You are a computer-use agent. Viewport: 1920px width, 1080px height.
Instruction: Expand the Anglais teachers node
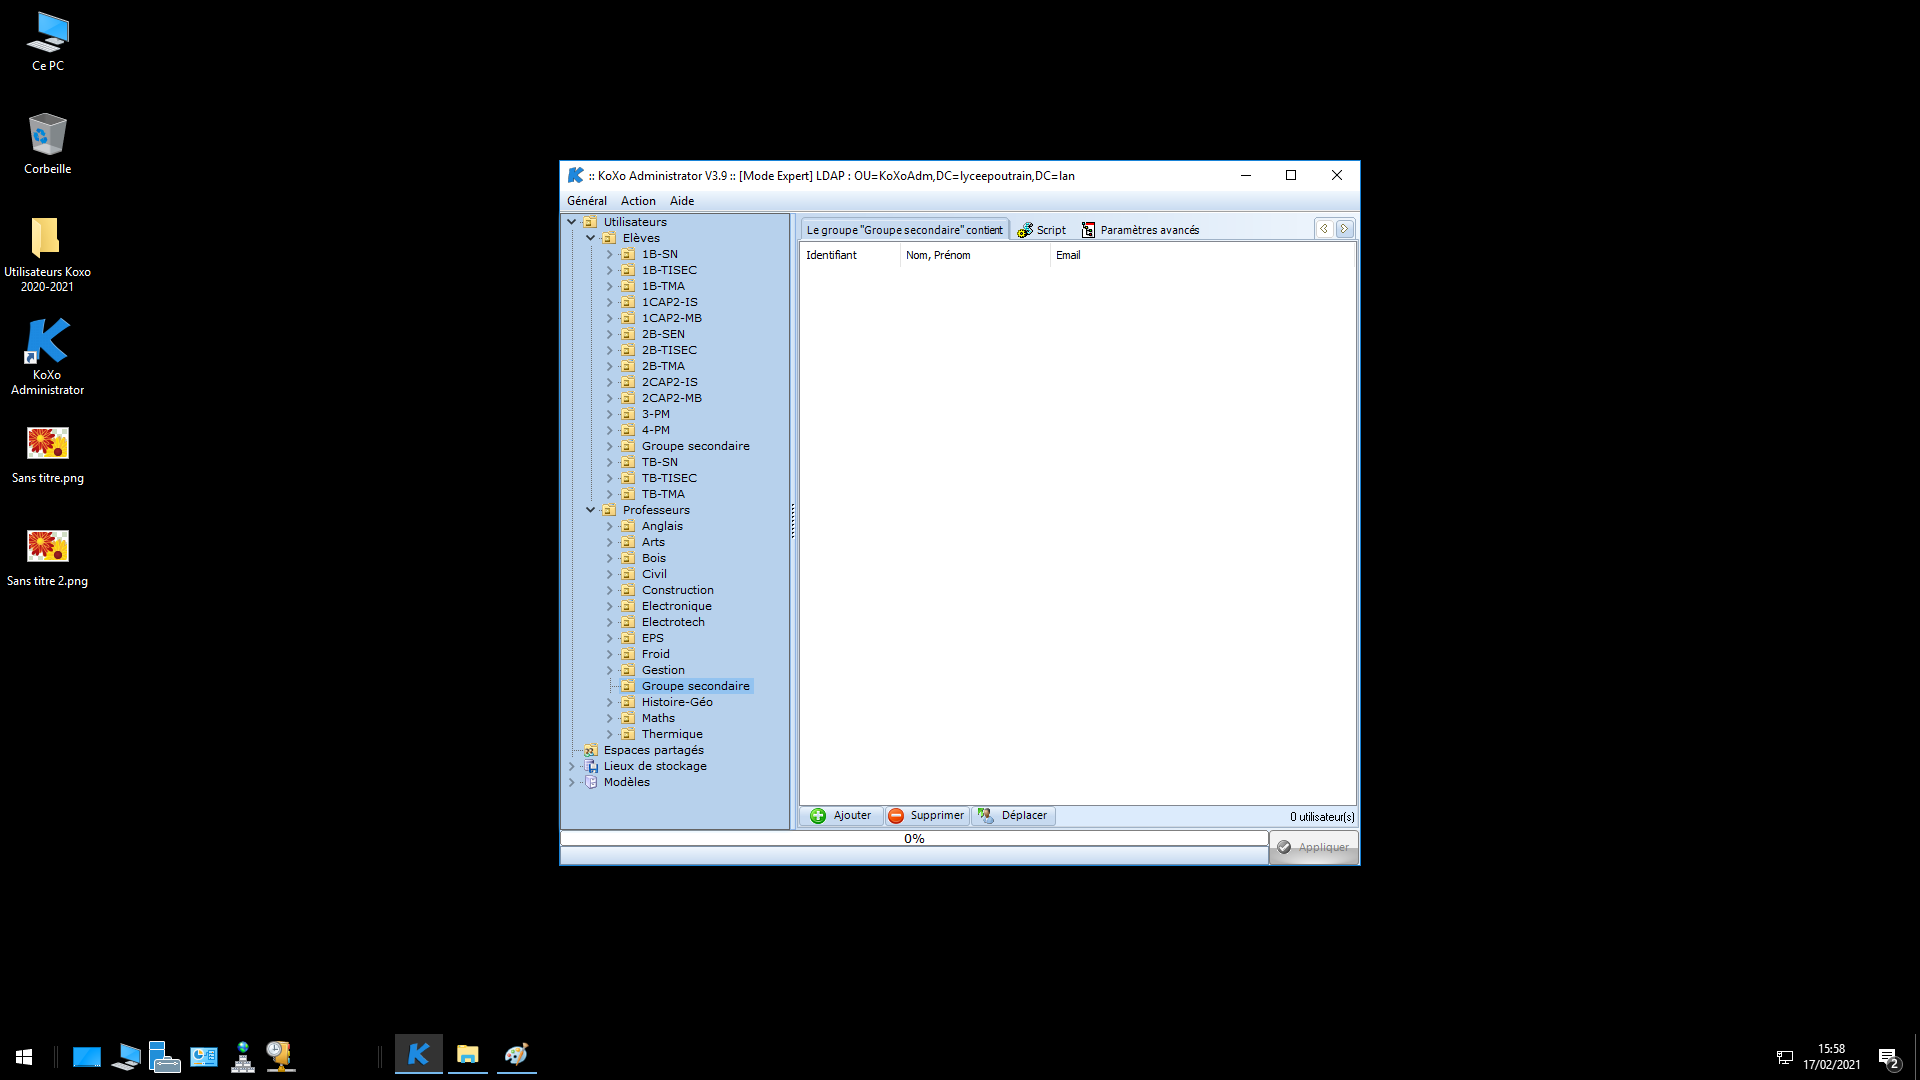[x=609, y=526]
